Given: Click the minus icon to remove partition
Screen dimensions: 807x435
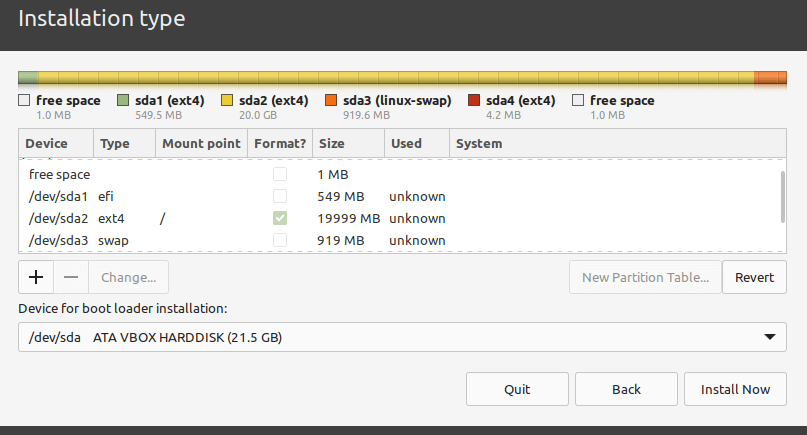Looking at the screenshot, I should click(71, 277).
